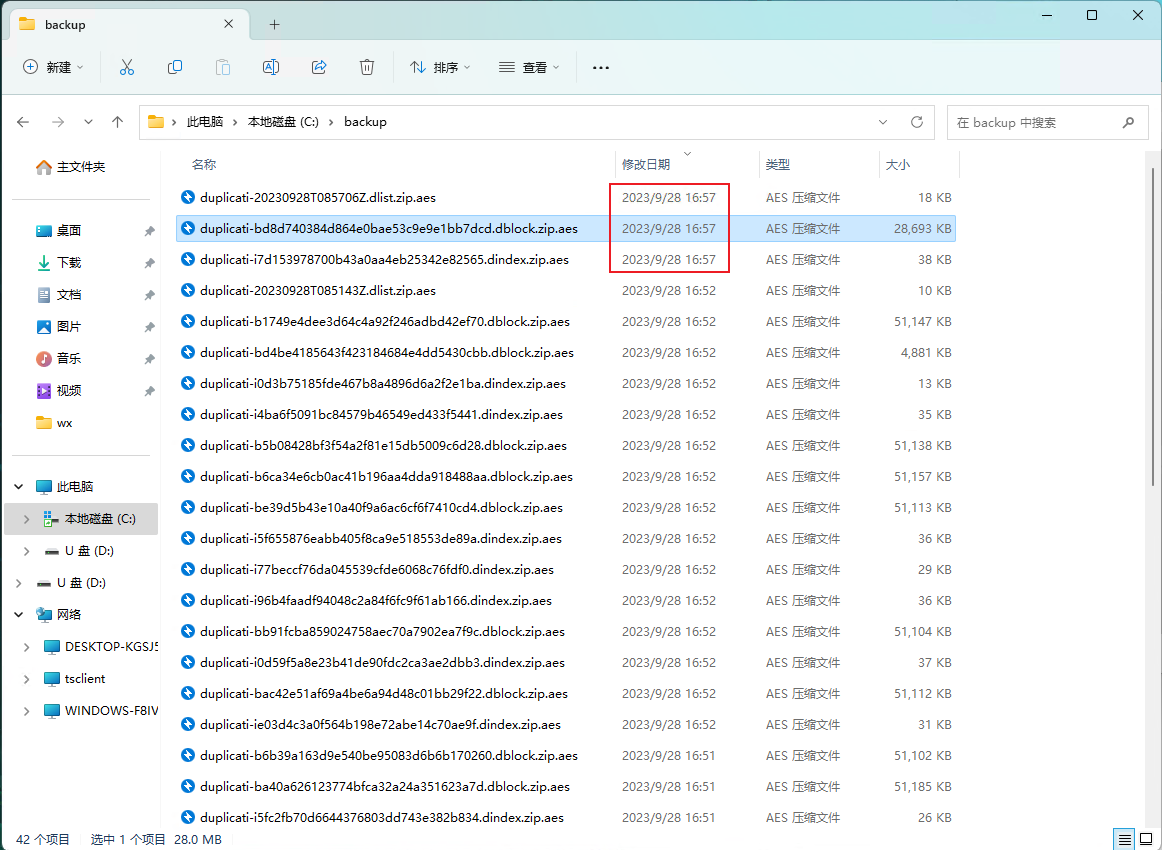Open the 查看 view dropdown
This screenshot has width=1162, height=850.
(529, 67)
